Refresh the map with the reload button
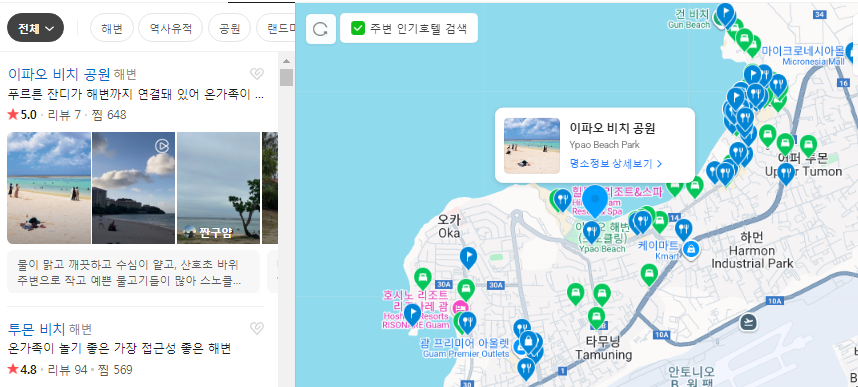Screen dimensions: 858x387 pos(320,28)
